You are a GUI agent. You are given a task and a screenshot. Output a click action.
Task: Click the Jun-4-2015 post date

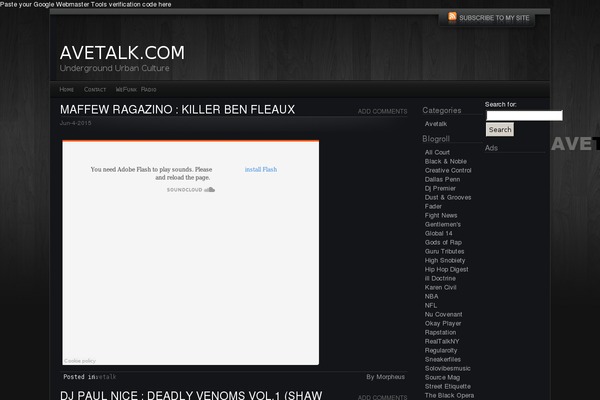click(x=75, y=123)
